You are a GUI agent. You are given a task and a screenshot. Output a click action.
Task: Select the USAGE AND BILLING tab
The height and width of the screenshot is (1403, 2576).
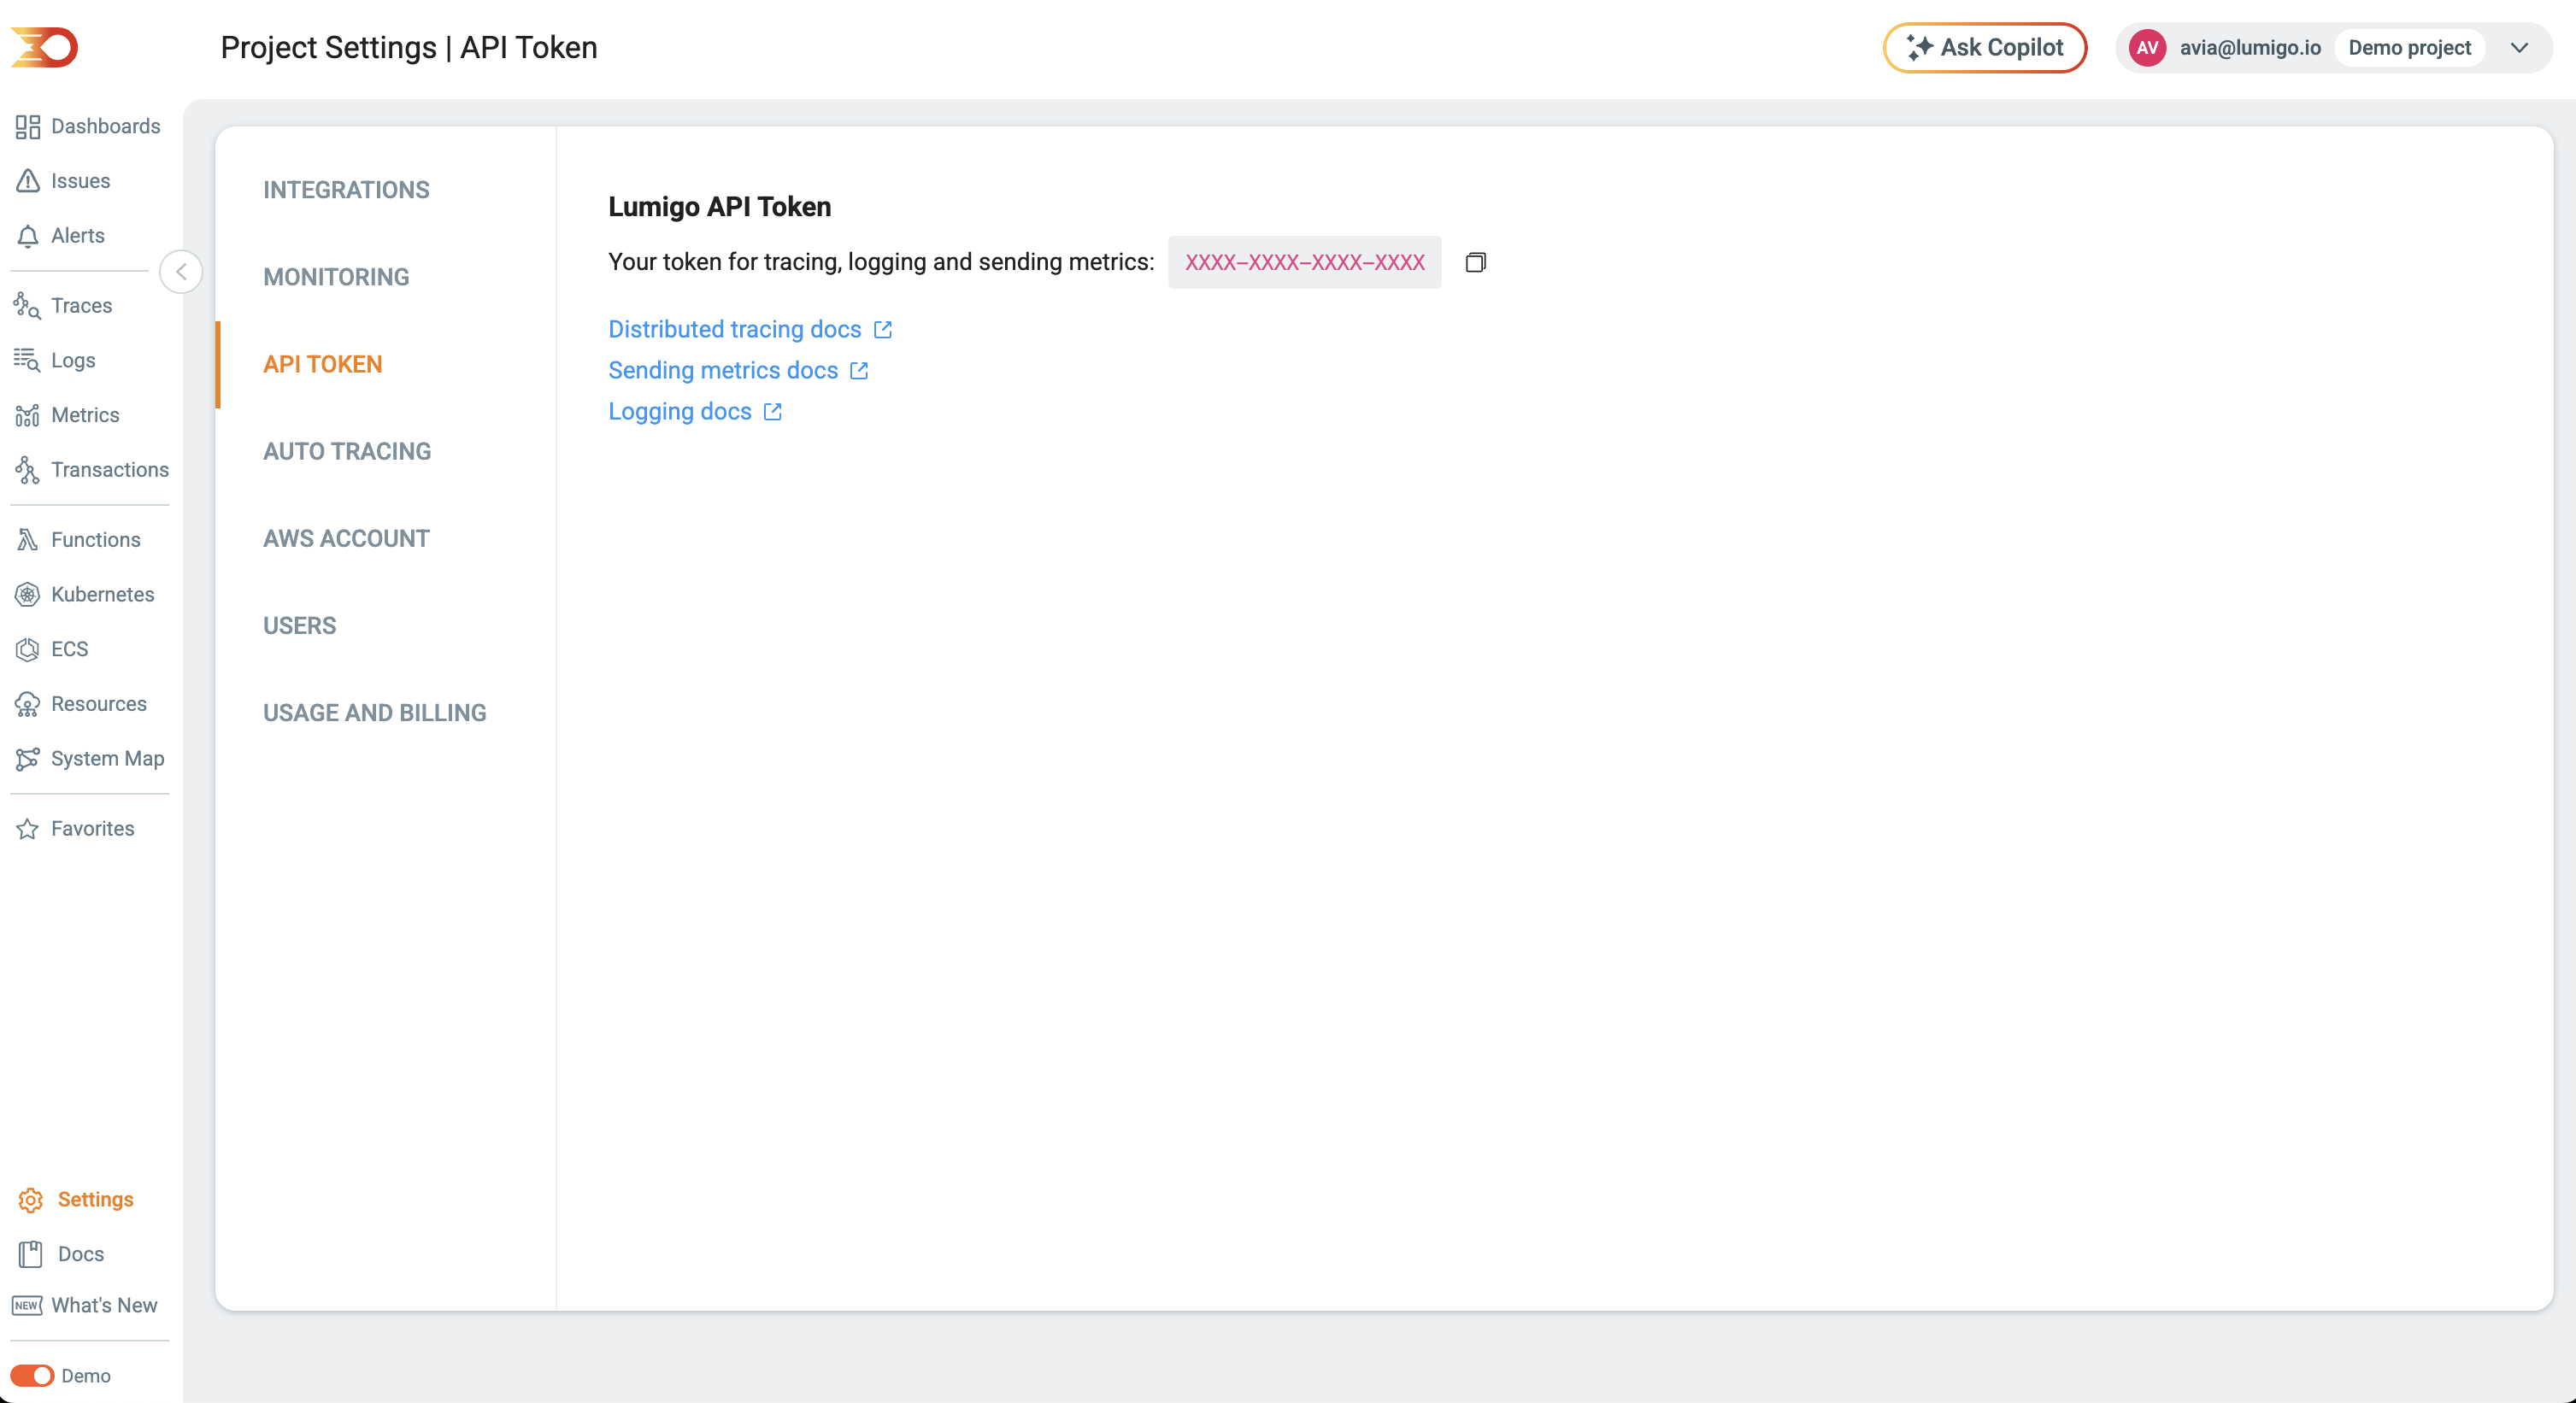coord(374,713)
